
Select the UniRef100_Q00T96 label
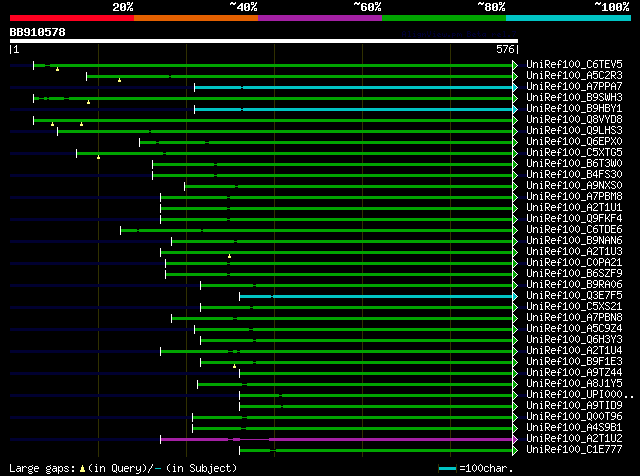pos(574,417)
